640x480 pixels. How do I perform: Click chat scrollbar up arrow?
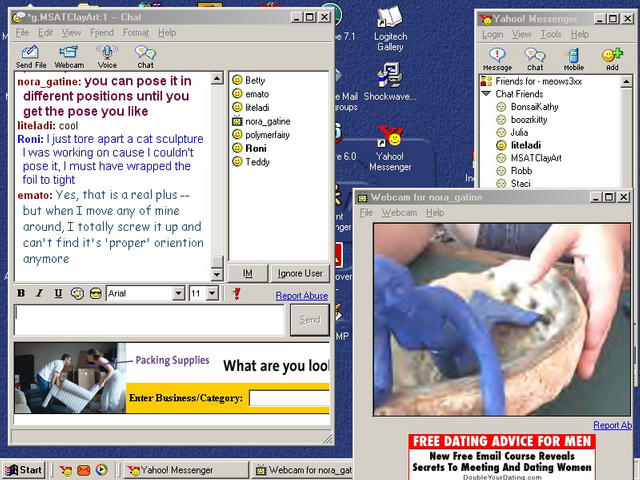[217, 78]
